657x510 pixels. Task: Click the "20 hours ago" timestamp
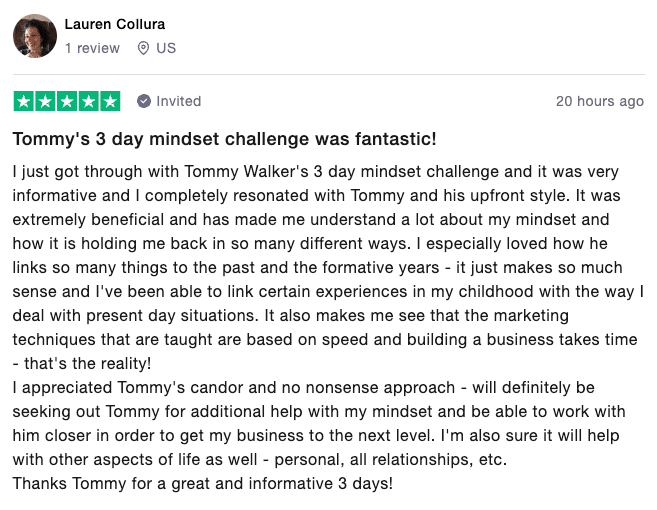(x=600, y=101)
